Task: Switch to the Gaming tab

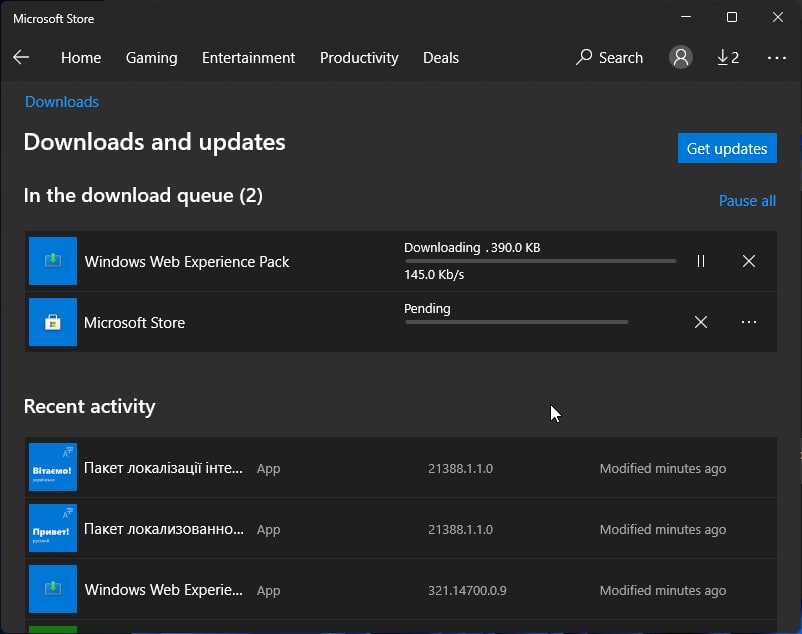Action: [x=151, y=58]
